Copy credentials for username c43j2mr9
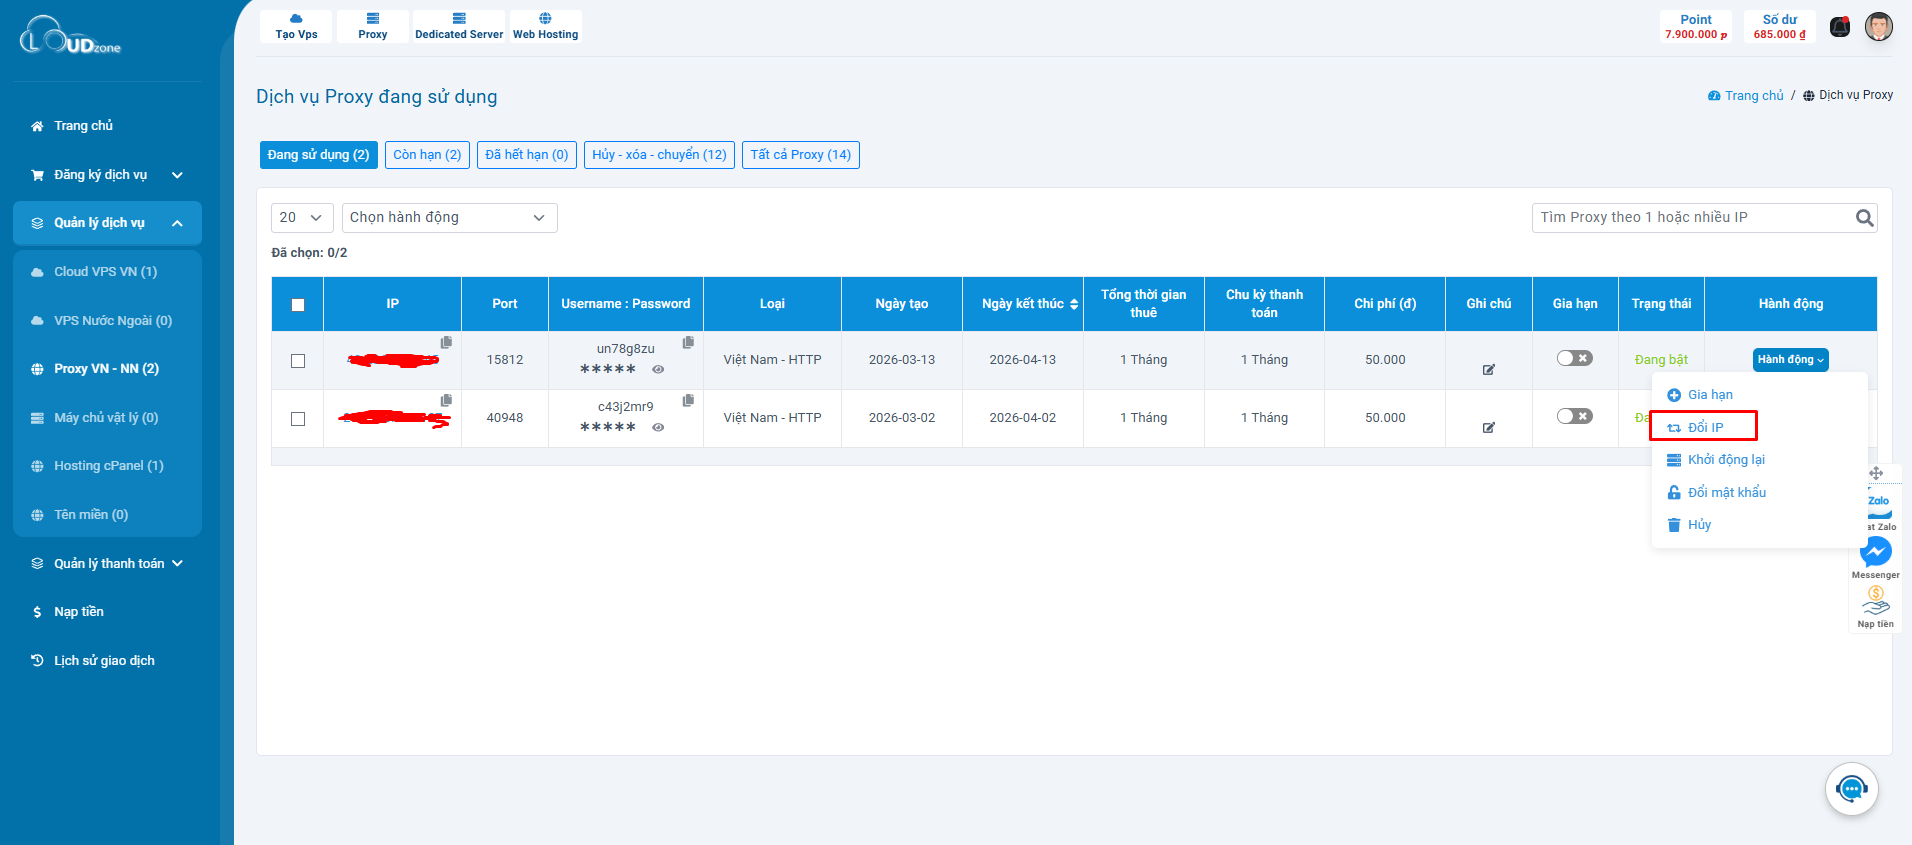The width and height of the screenshot is (1912, 845). click(x=688, y=400)
